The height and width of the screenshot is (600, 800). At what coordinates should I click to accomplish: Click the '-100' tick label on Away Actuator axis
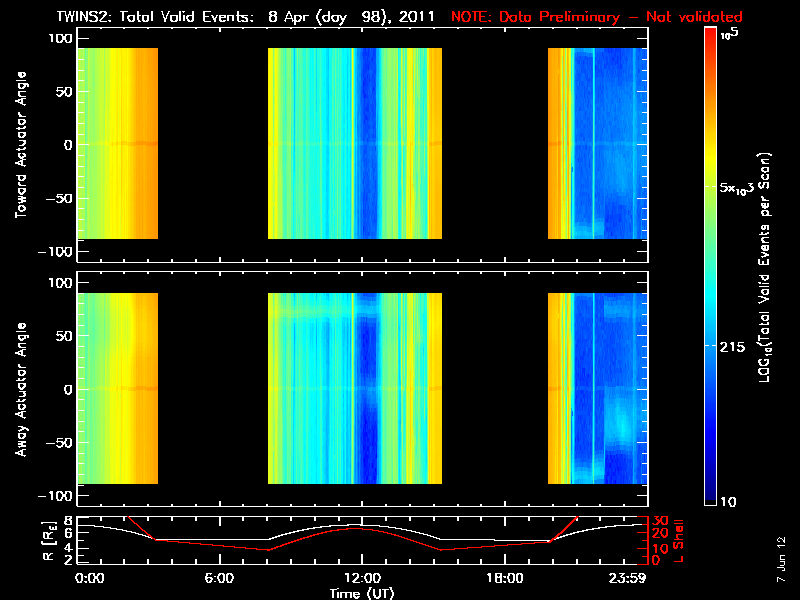(56, 496)
